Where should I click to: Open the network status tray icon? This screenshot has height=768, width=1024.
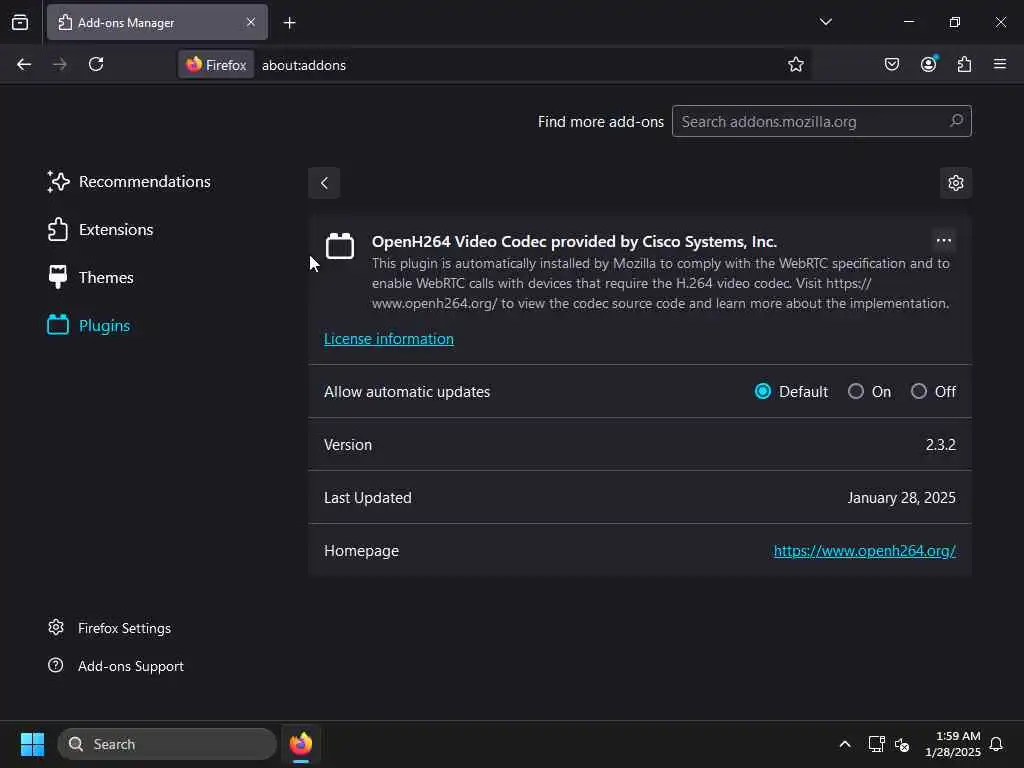876,744
